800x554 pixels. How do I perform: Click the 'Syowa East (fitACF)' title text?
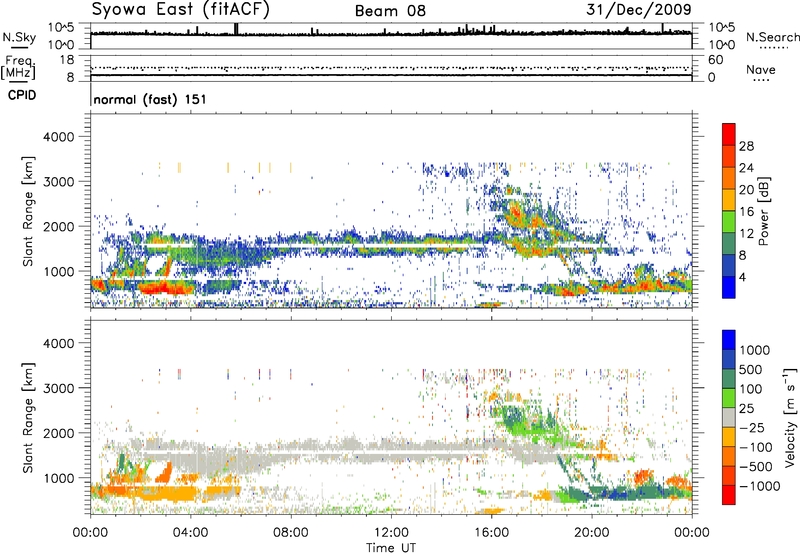click(180, 10)
